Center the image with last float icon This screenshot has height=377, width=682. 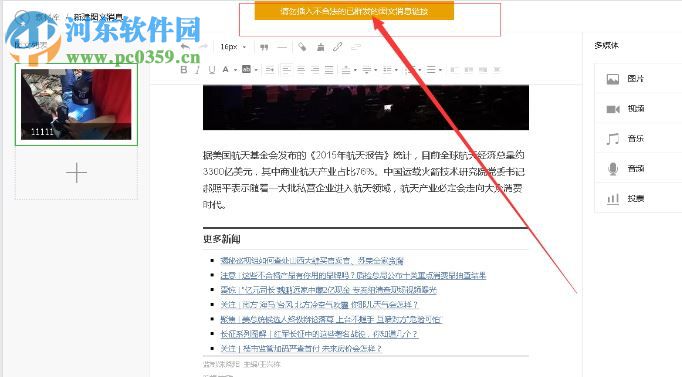[497, 70]
